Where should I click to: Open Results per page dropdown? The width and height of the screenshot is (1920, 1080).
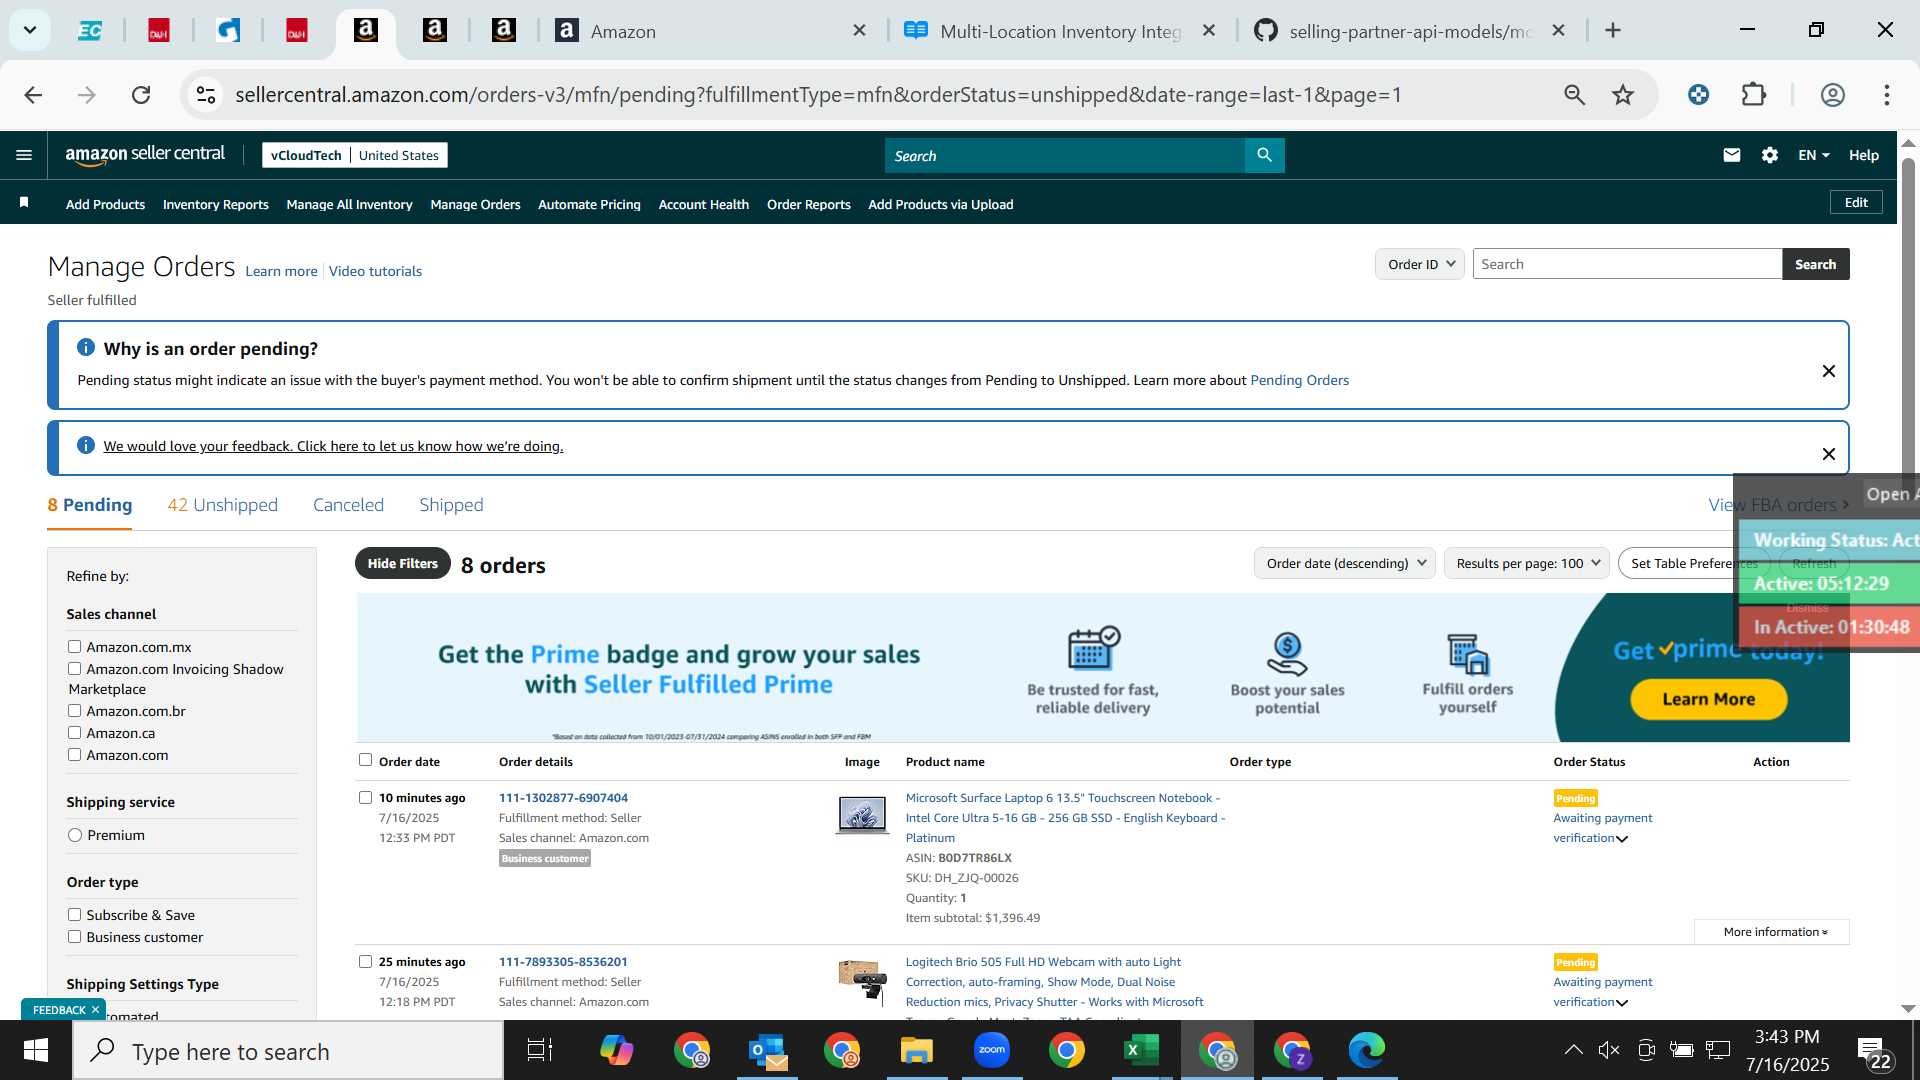(x=1526, y=563)
